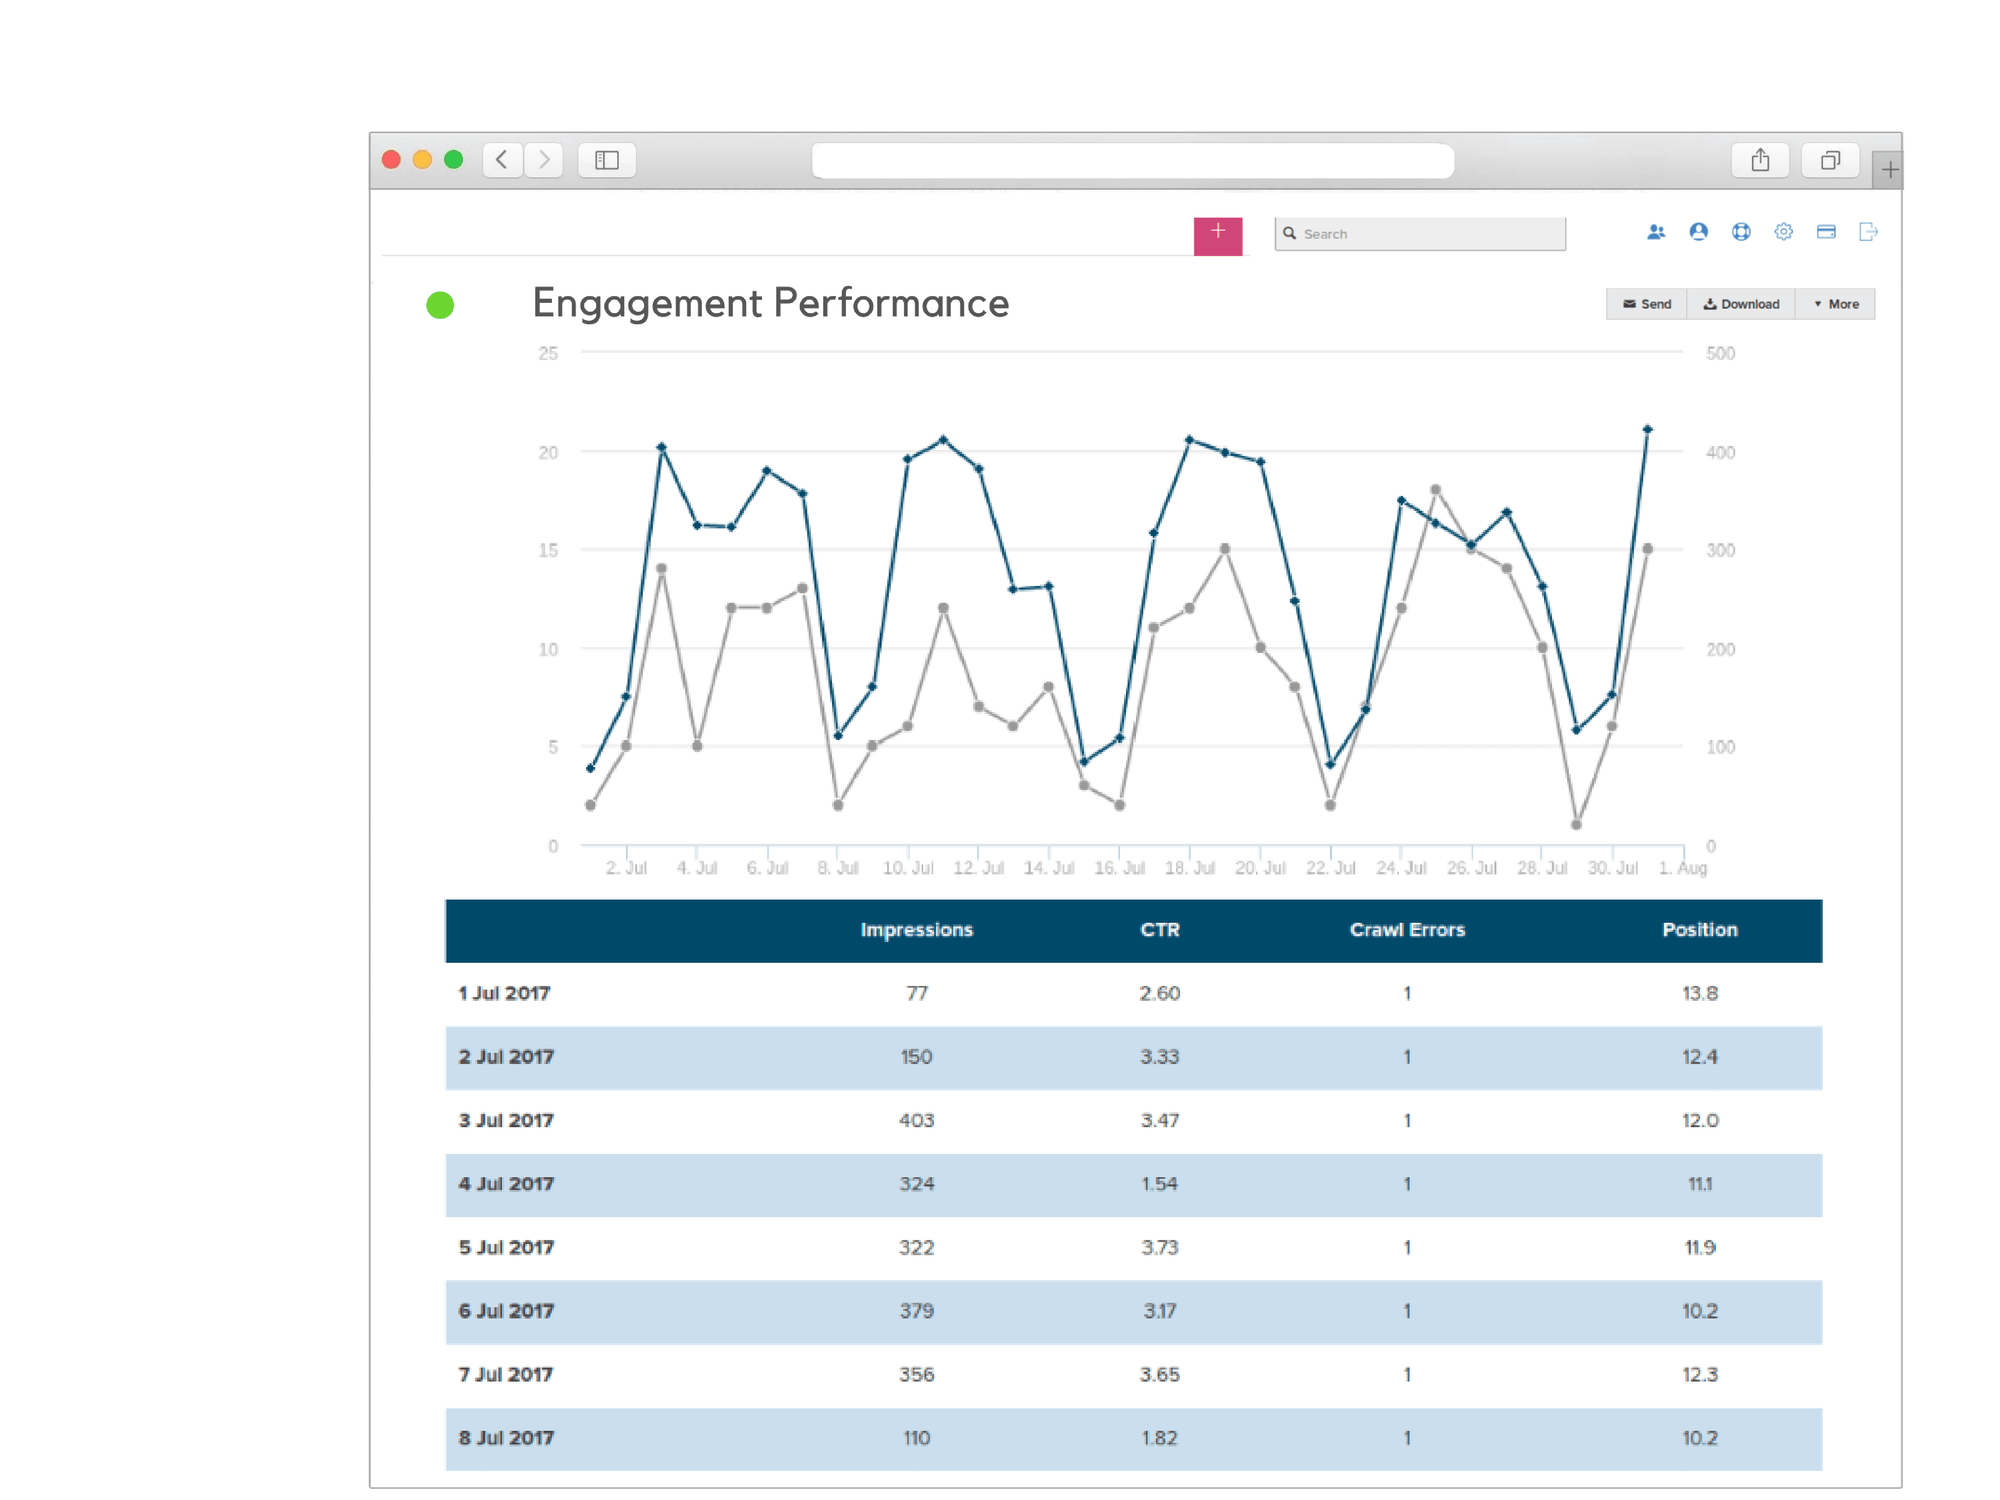Viewport: 2000px width, 1500px height.
Task: Click the Send button
Action: (1646, 303)
